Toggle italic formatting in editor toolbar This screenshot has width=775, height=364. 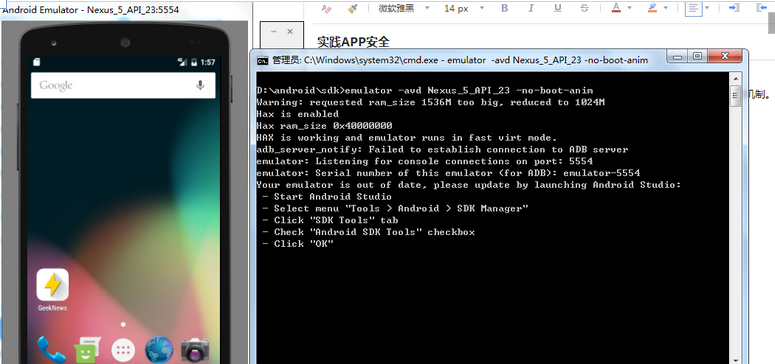[531, 8]
